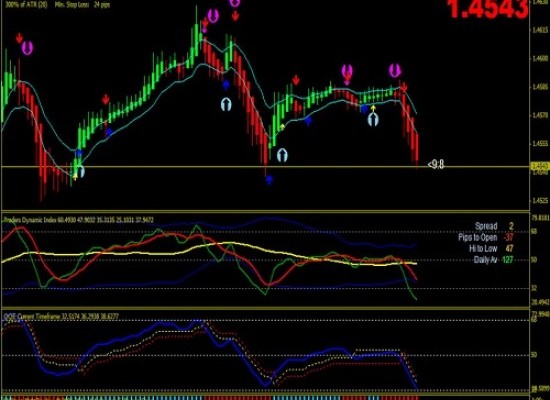Click the "Min. Stop Loss: 24 pips" text
This screenshot has height=400, width=550.
(82, 5)
